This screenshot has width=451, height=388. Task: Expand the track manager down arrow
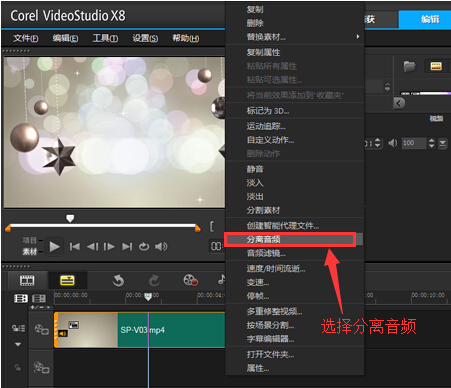tap(18, 344)
